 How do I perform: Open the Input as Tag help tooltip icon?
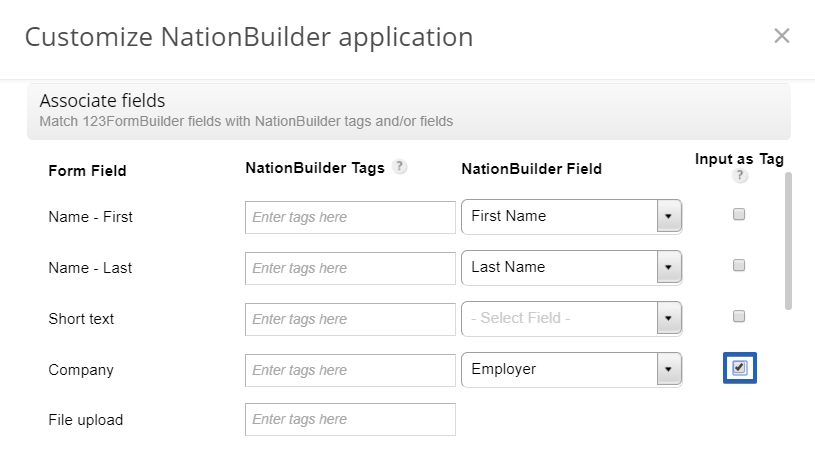[740, 177]
